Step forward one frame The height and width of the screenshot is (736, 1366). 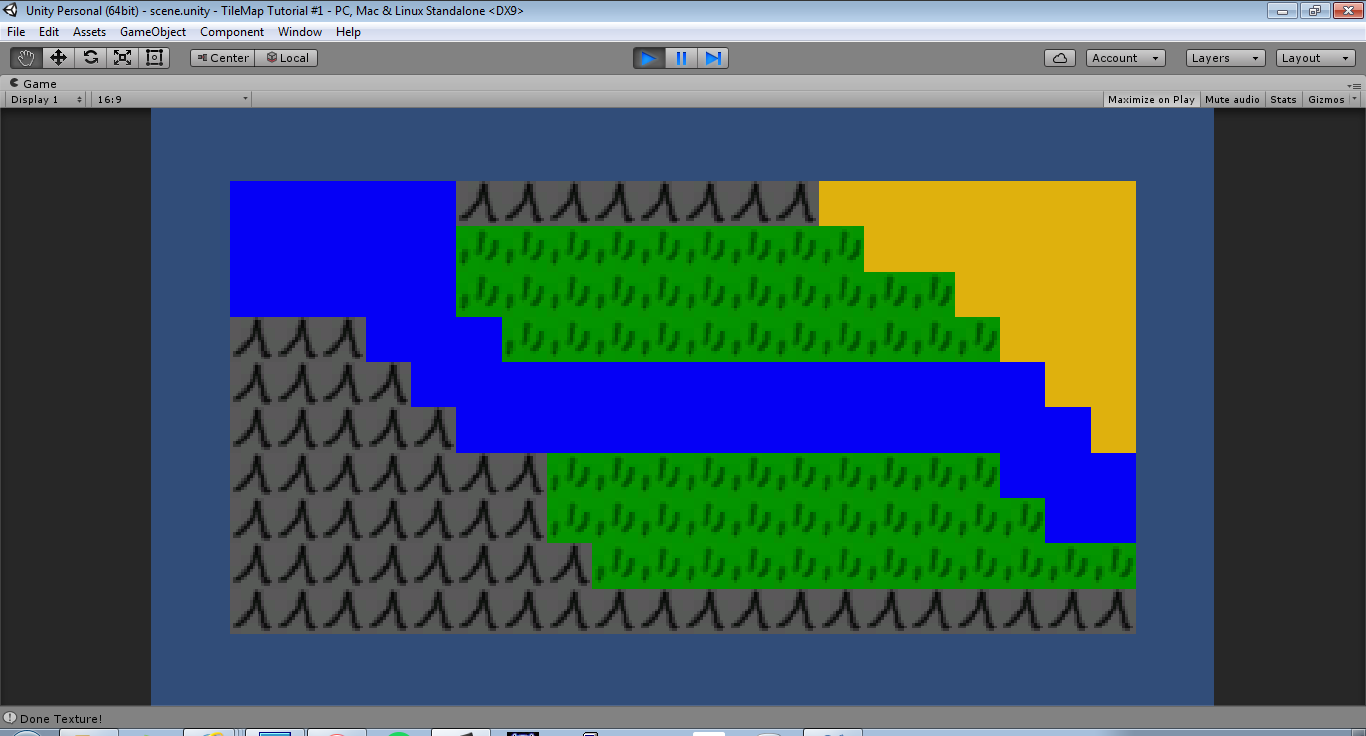(713, 58)
